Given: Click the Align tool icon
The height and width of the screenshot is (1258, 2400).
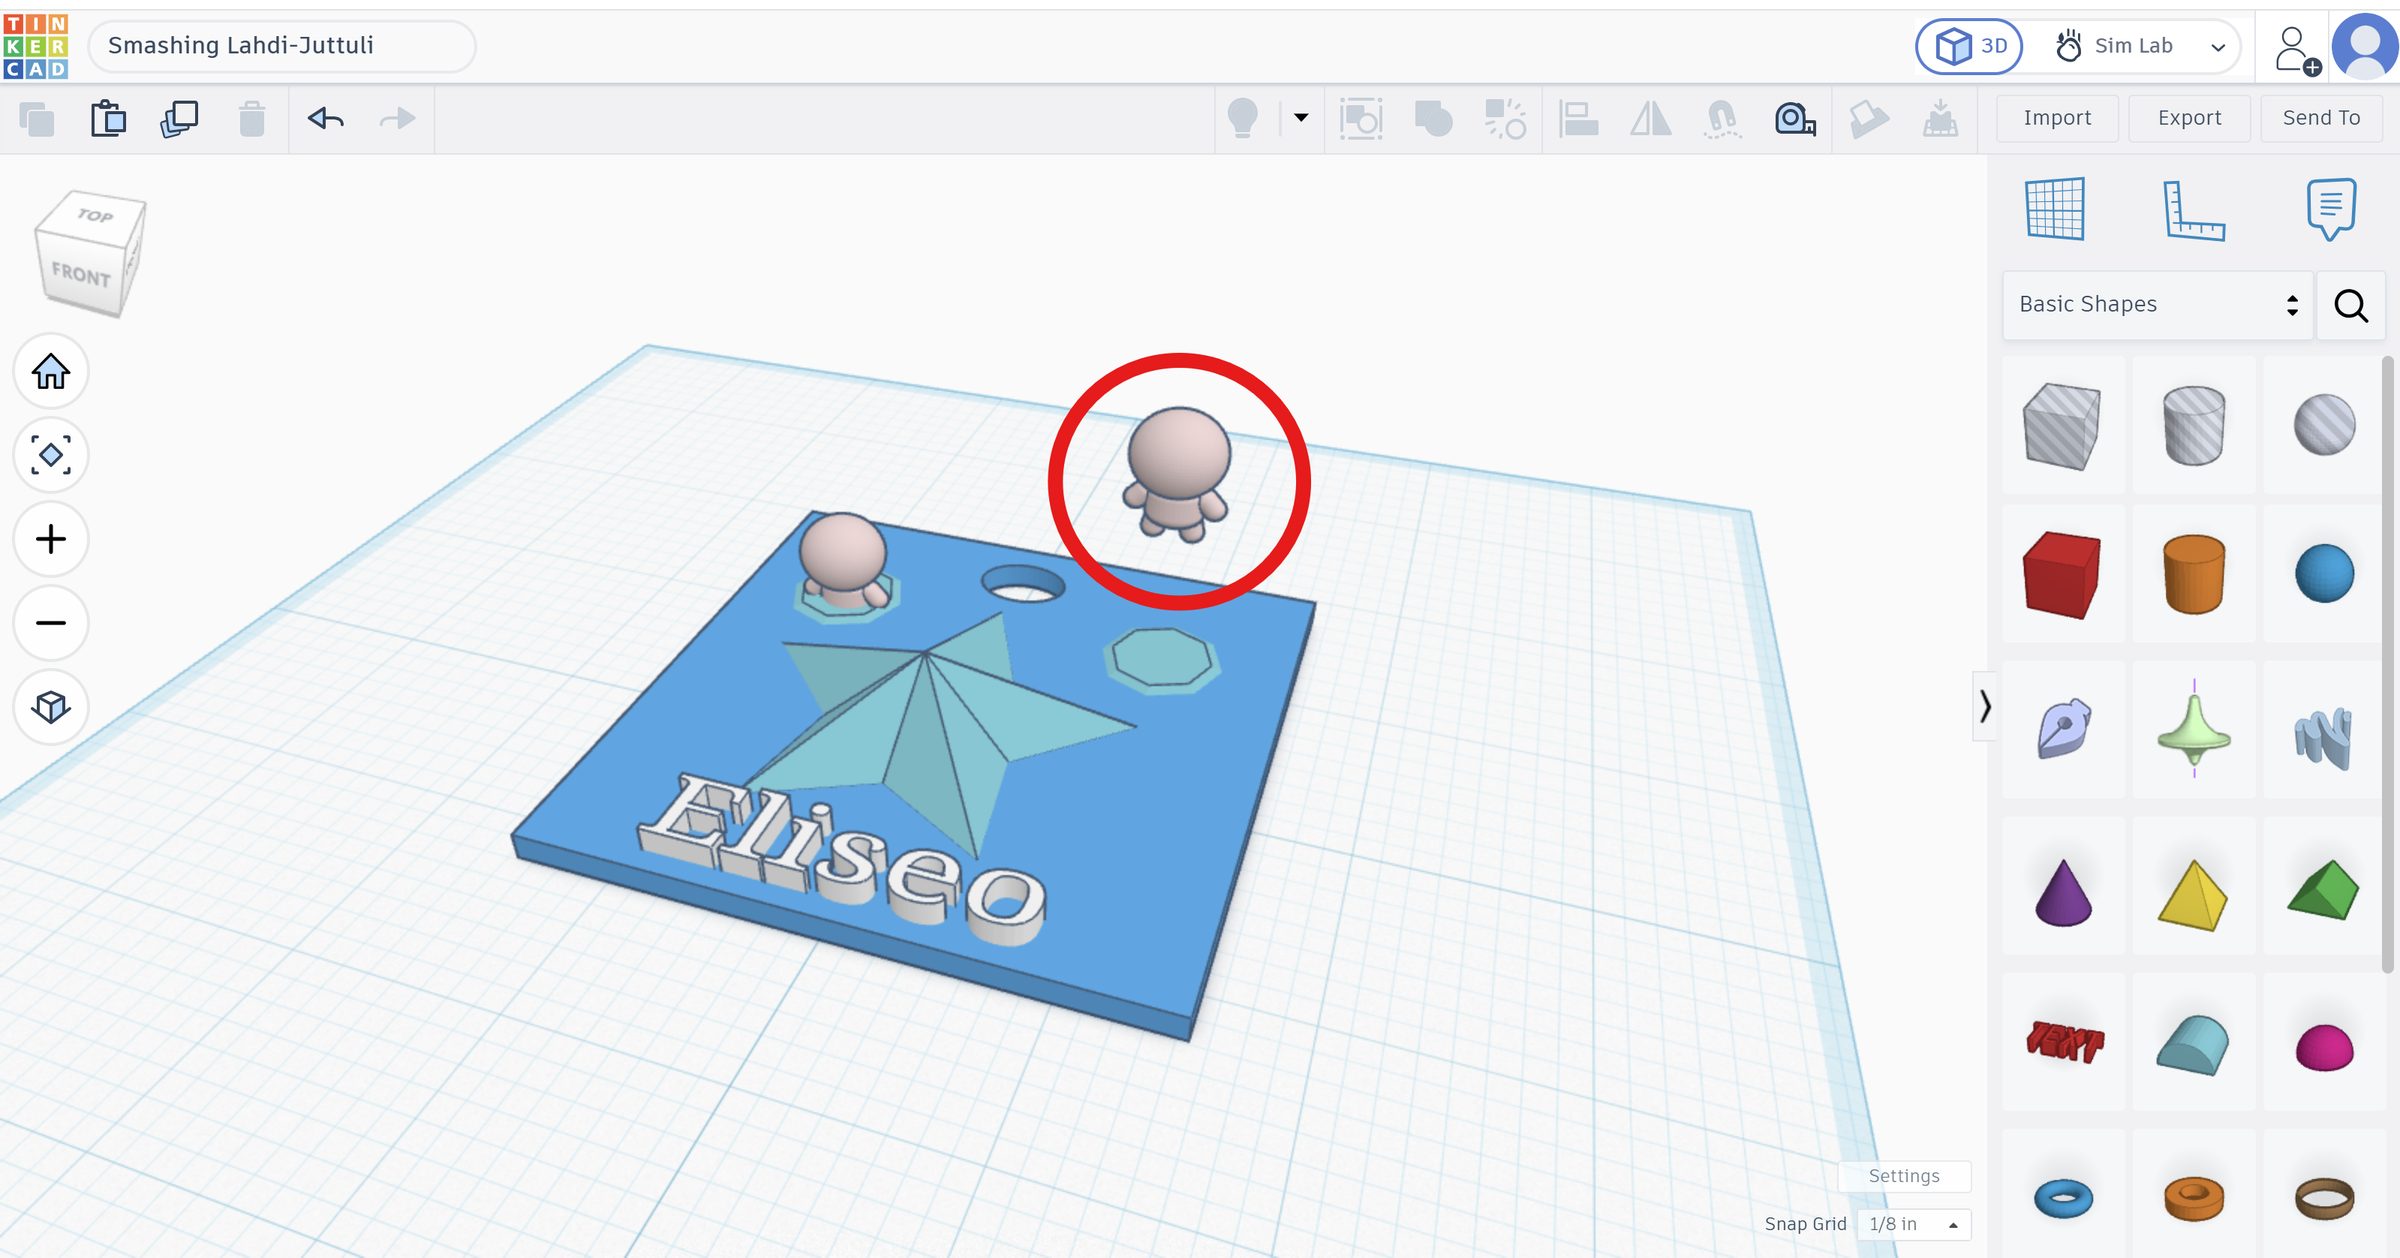Looking at the screenshot, I should pyautogui.click(x=1578, y=119).
